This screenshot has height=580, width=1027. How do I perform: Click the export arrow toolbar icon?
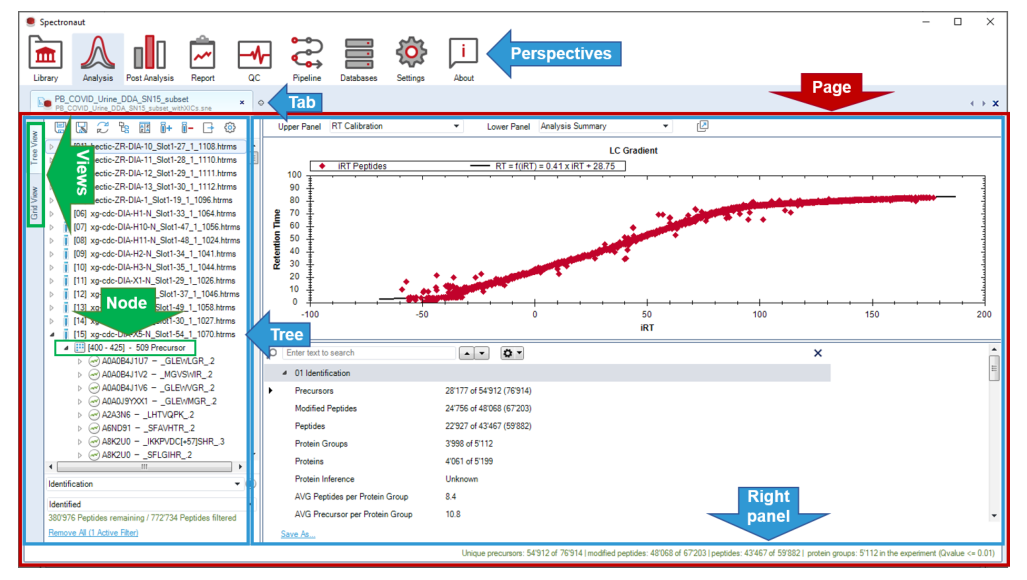coord(208,128)
